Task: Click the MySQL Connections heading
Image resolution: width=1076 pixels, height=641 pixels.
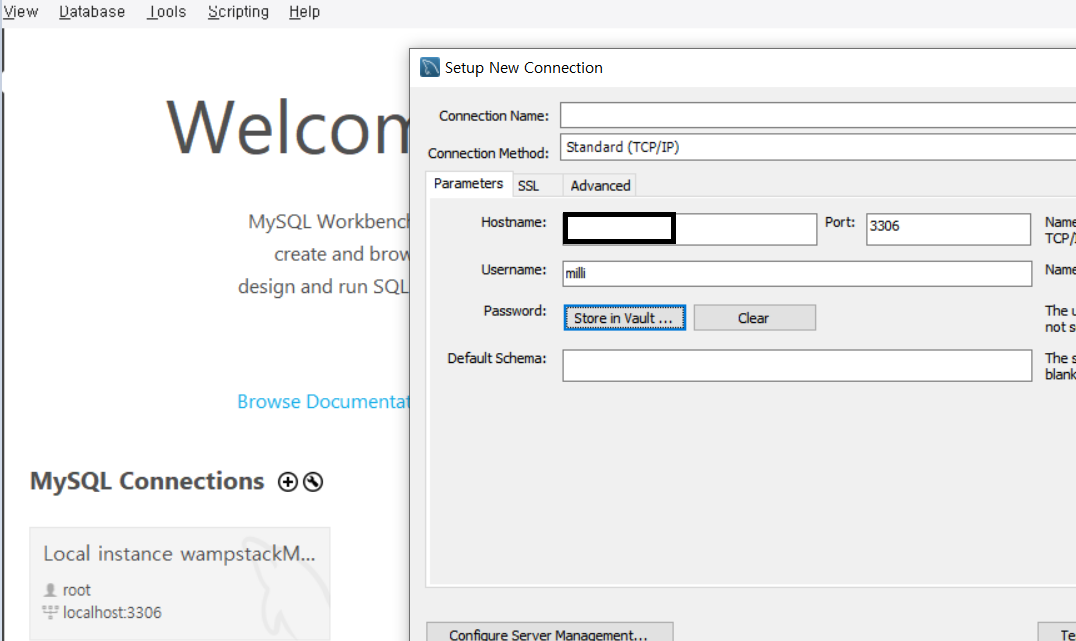Action: pyautogui.click(x=147, y=481)
